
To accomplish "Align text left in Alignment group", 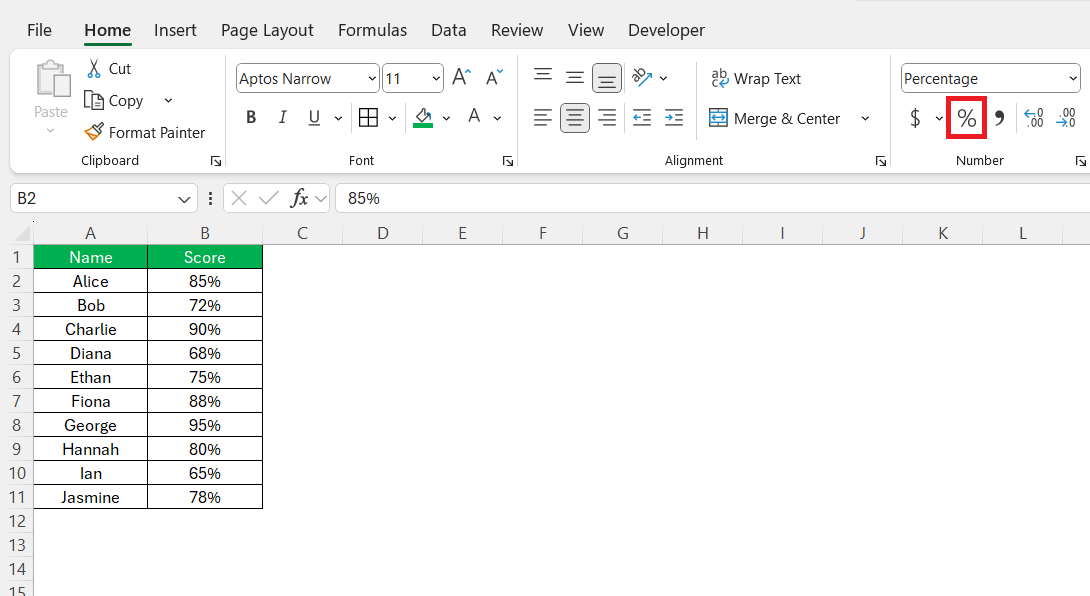I will [x=543, y=118].
